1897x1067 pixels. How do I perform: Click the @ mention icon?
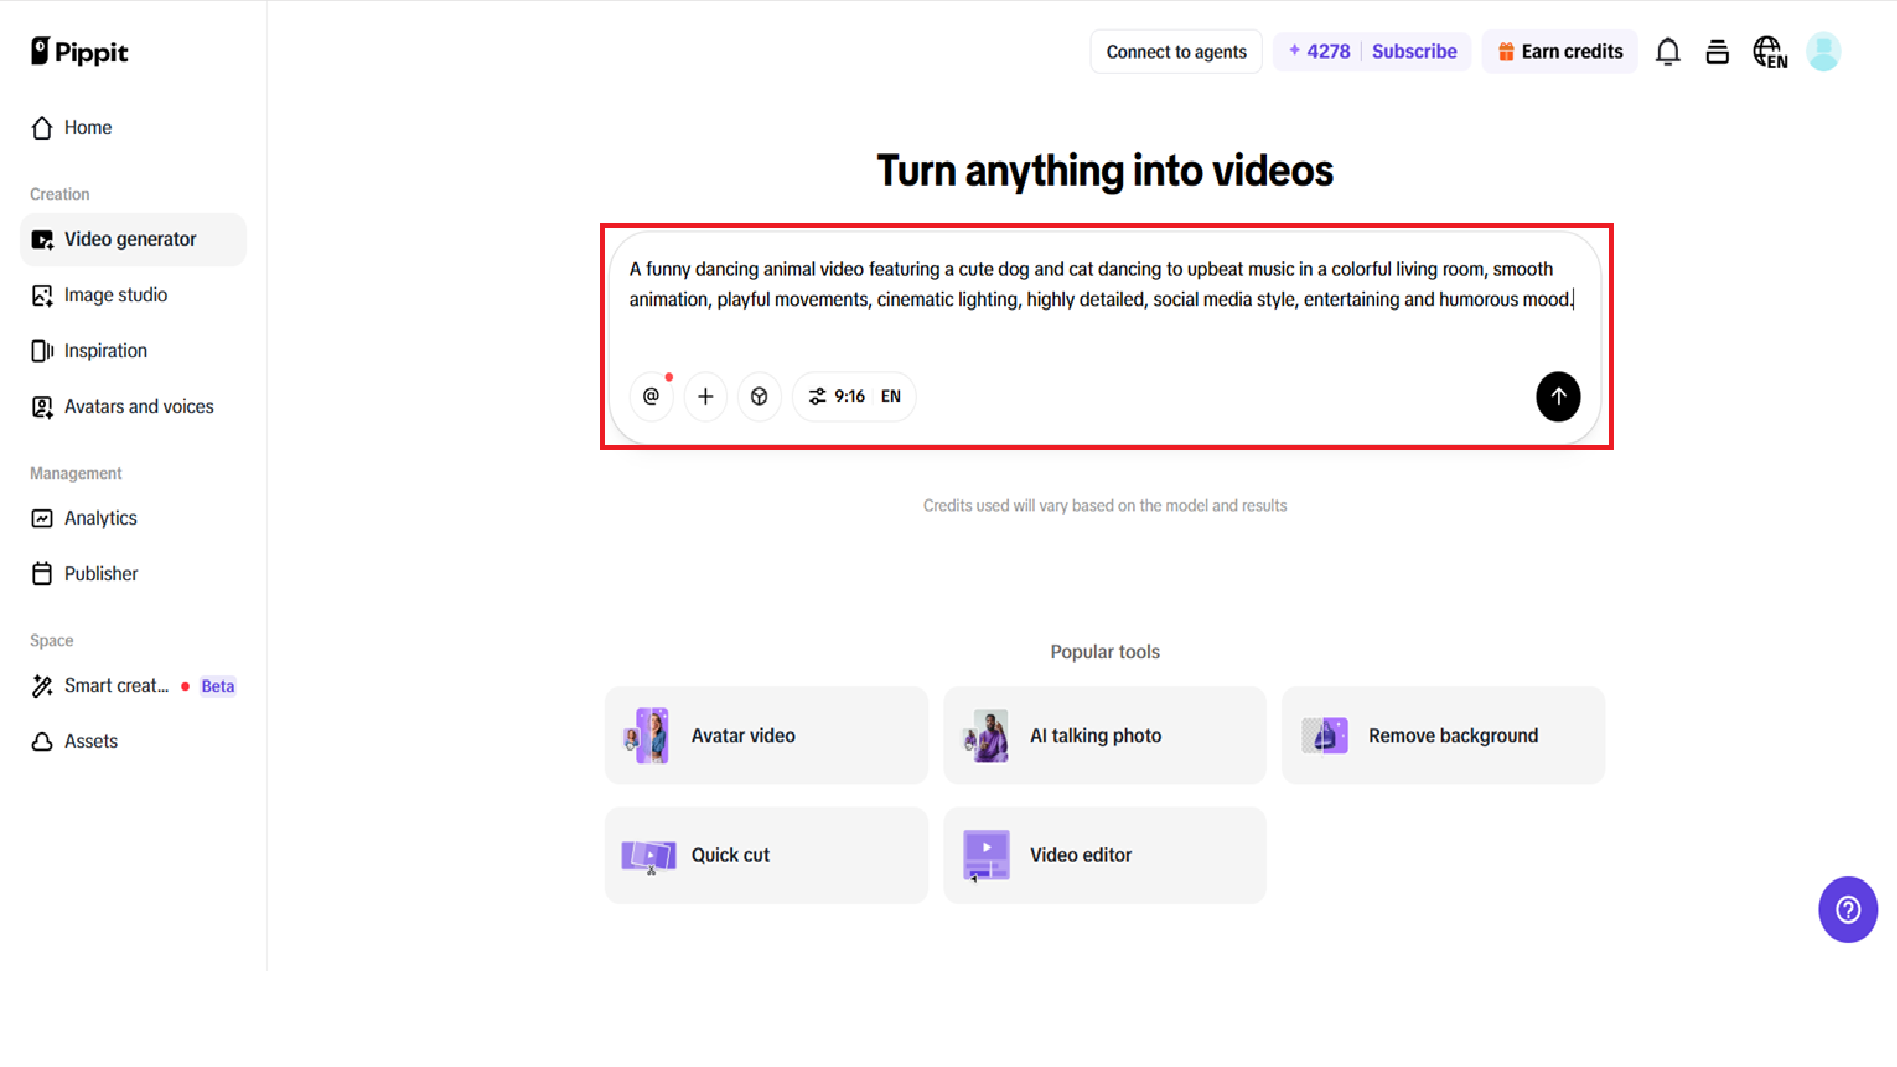tap(651, 397)
